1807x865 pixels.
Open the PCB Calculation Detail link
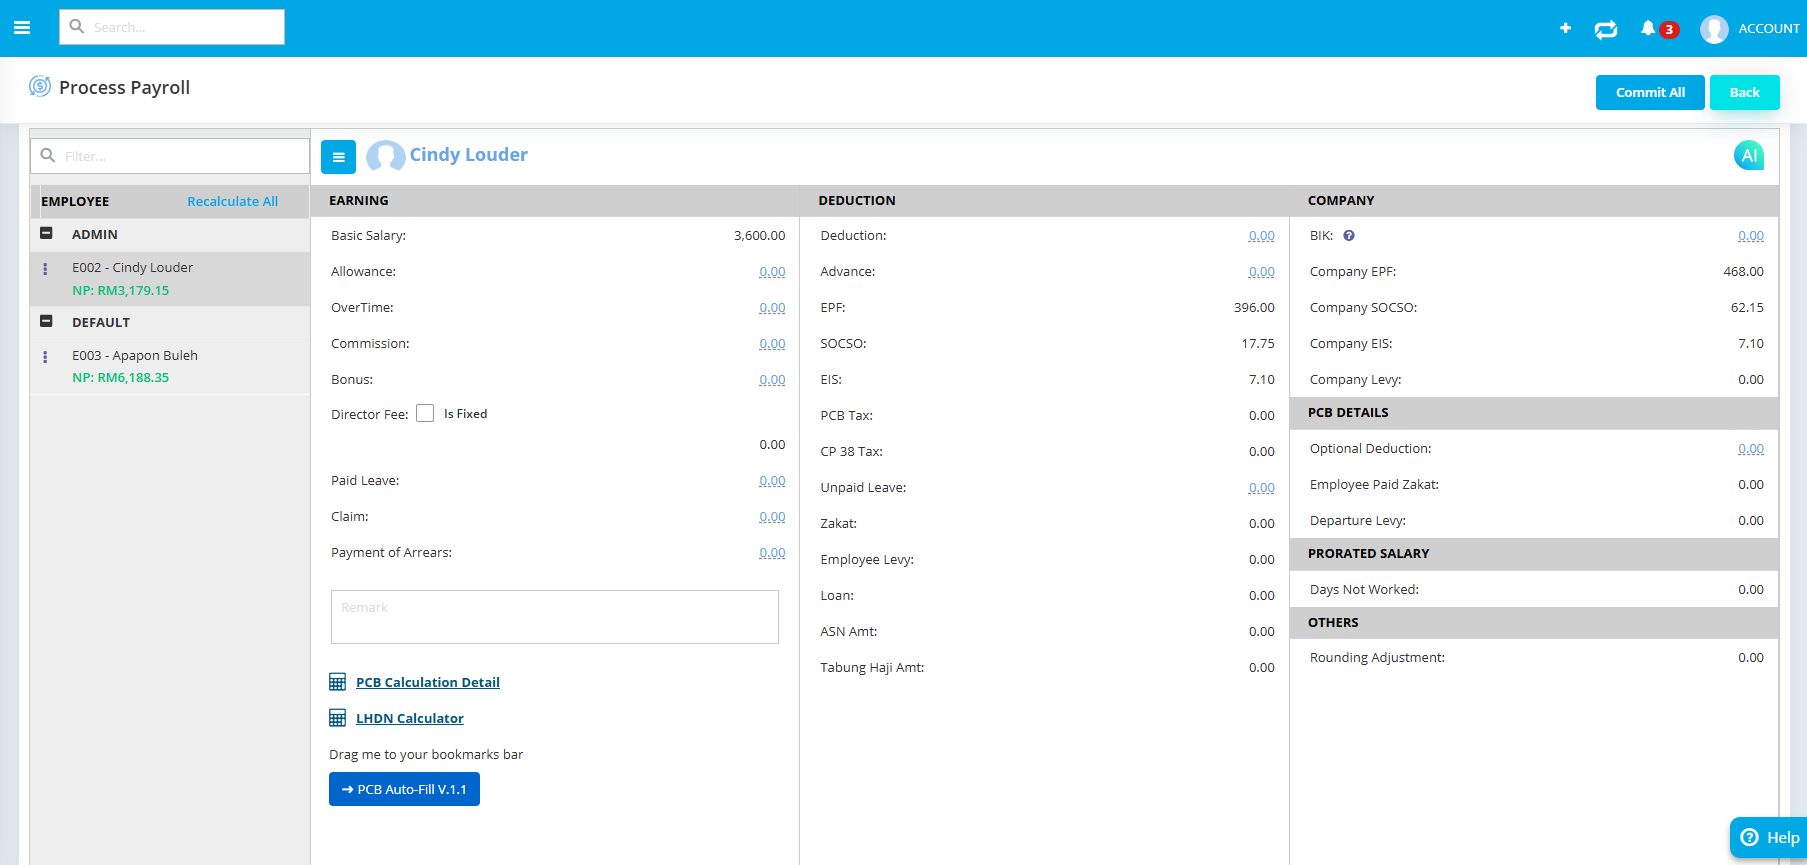427,683
